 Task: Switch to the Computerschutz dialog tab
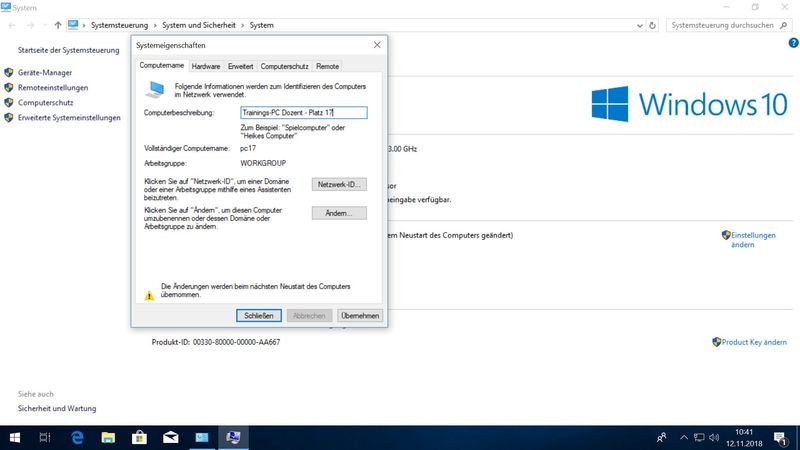tap(284, 66)
